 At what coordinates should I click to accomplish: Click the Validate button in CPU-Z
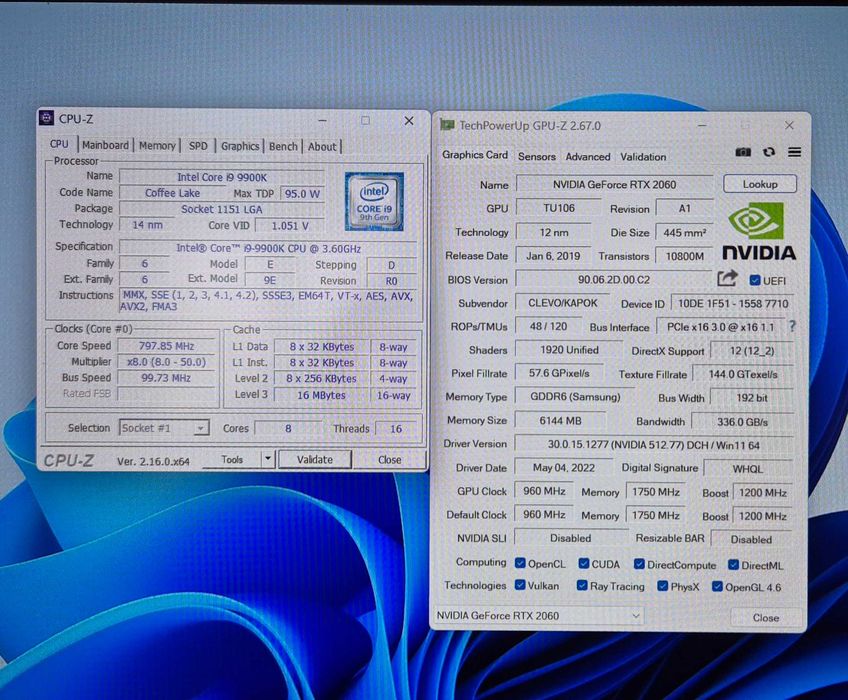315,460
